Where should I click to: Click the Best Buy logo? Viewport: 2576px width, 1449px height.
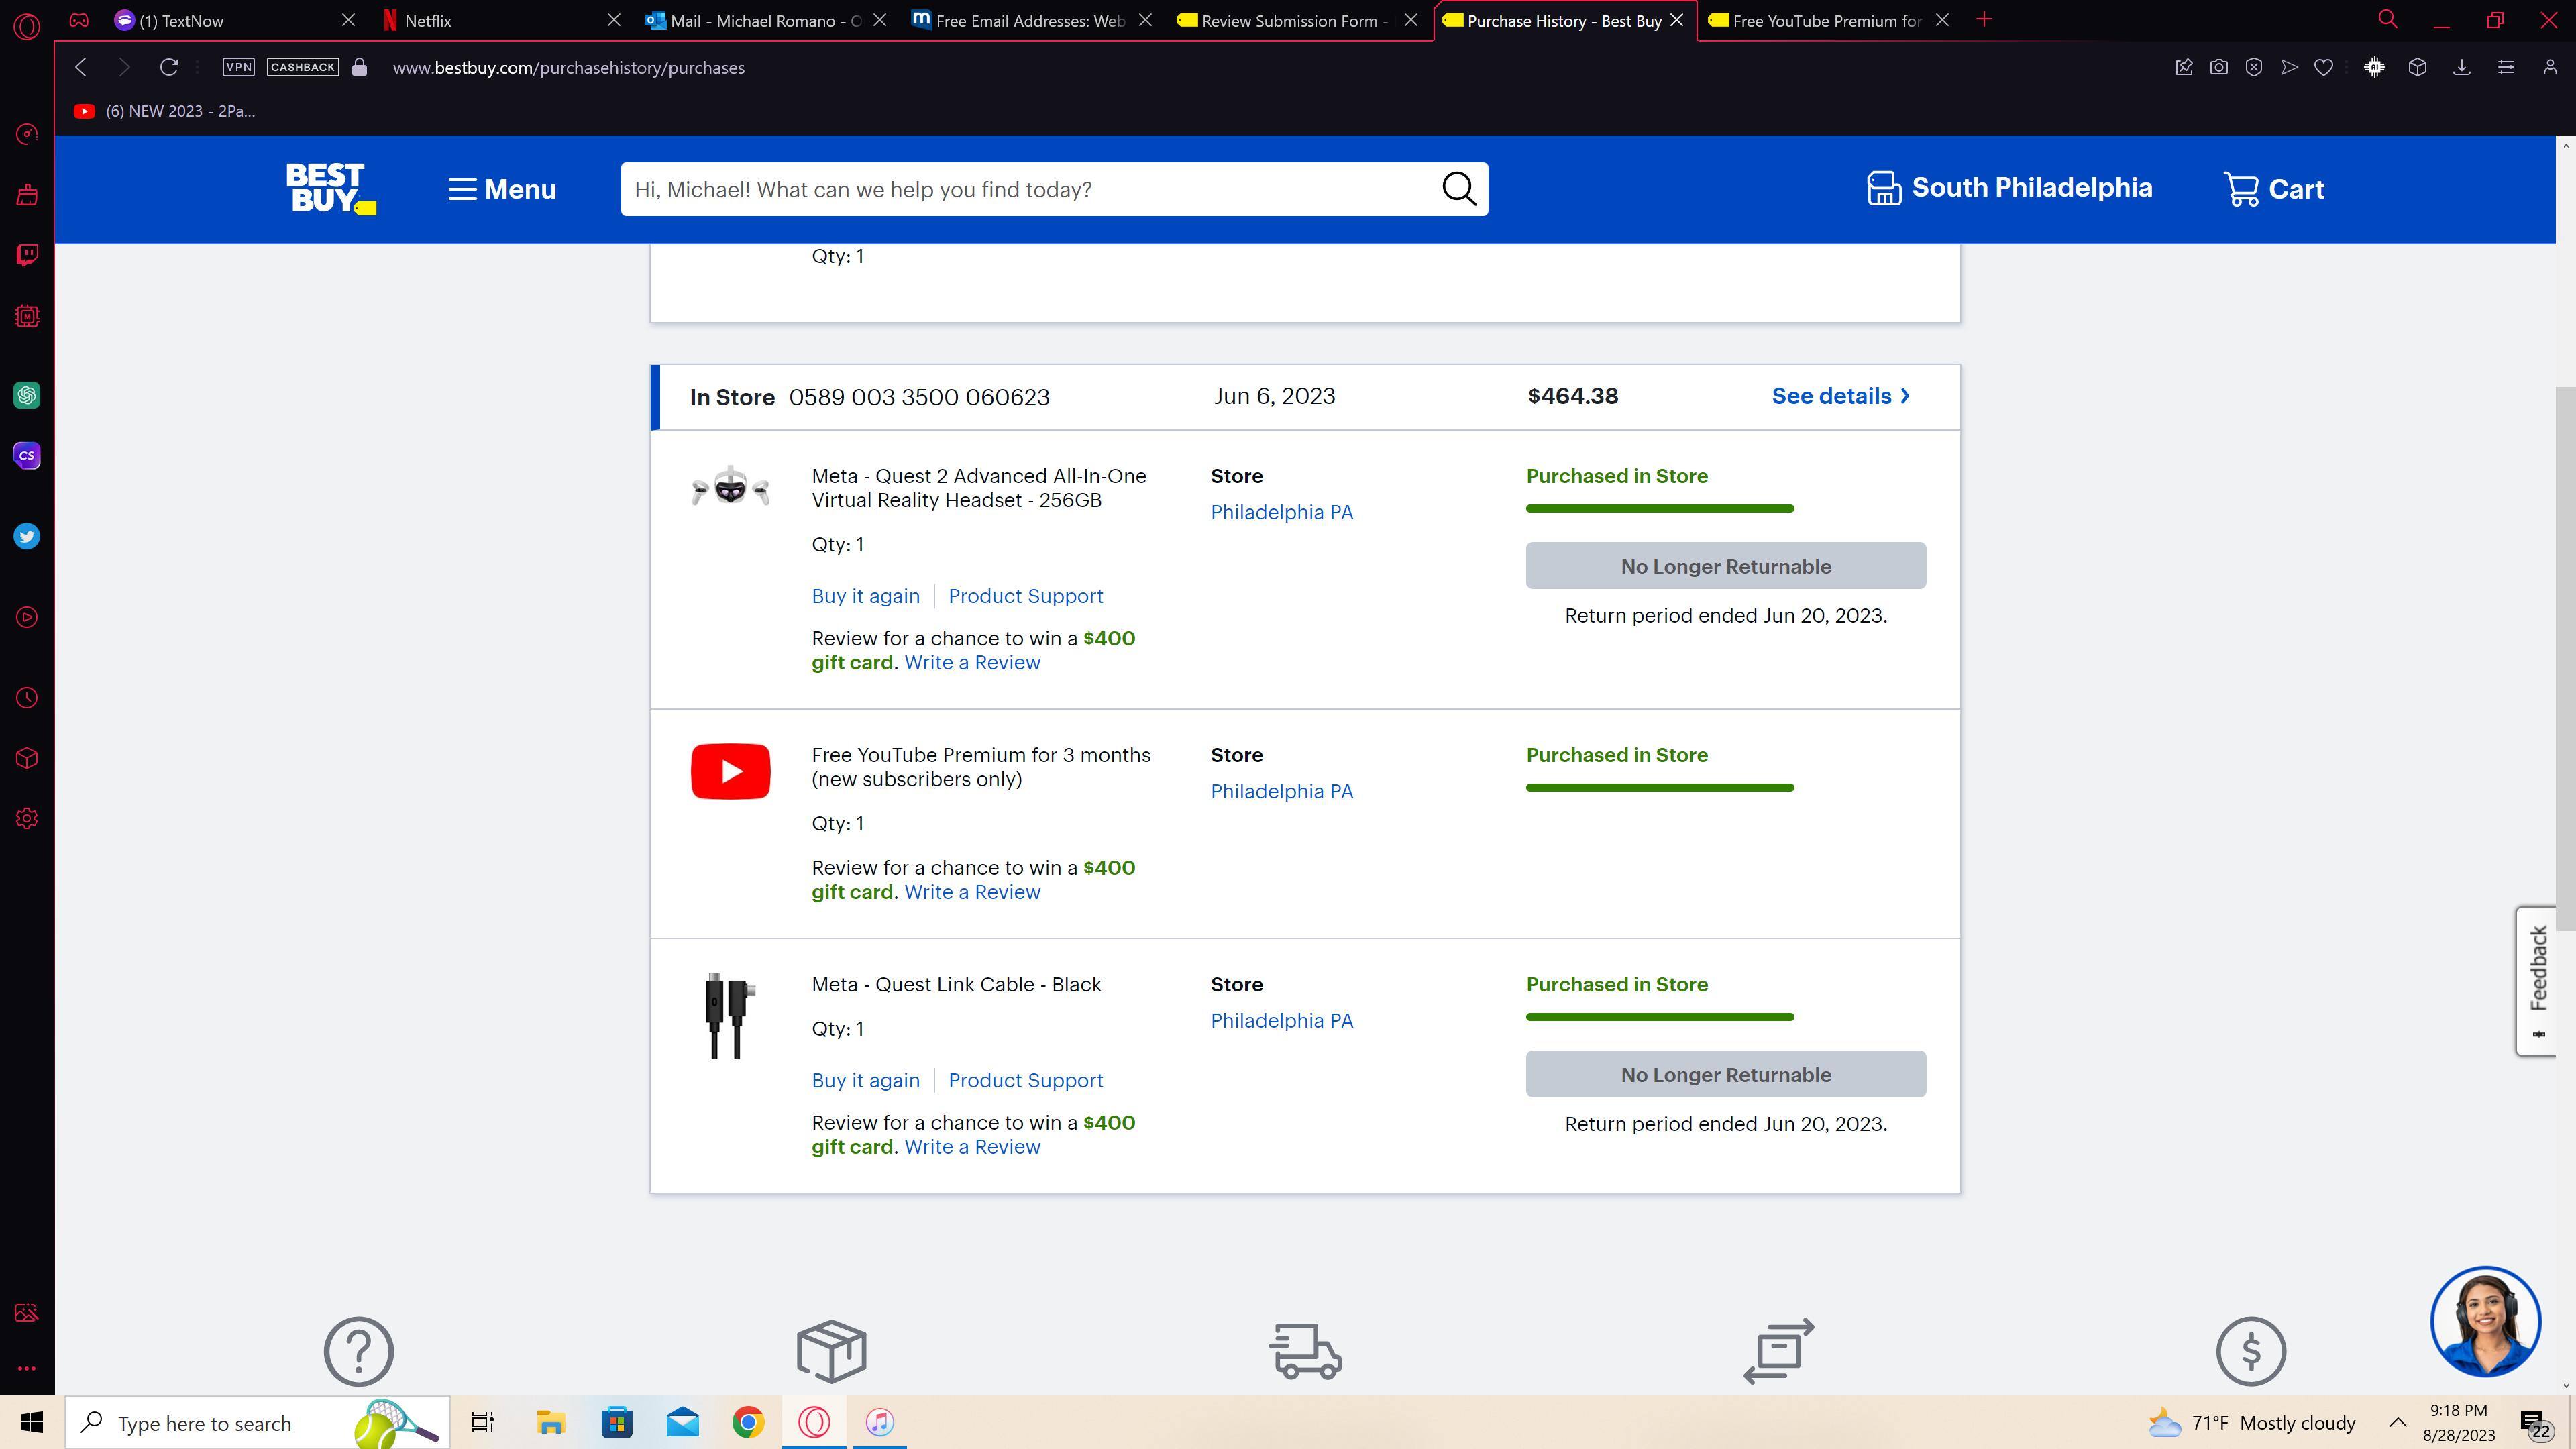330,188
